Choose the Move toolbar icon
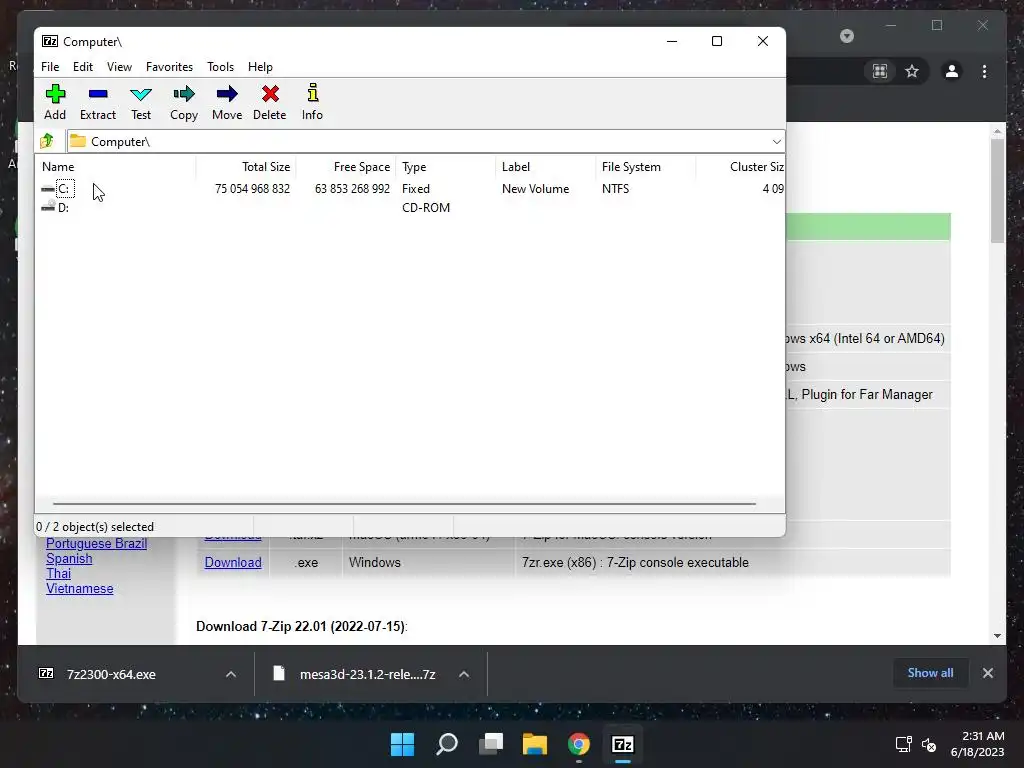The height and width of the screenshot is (768, 1024). point(227,103)
